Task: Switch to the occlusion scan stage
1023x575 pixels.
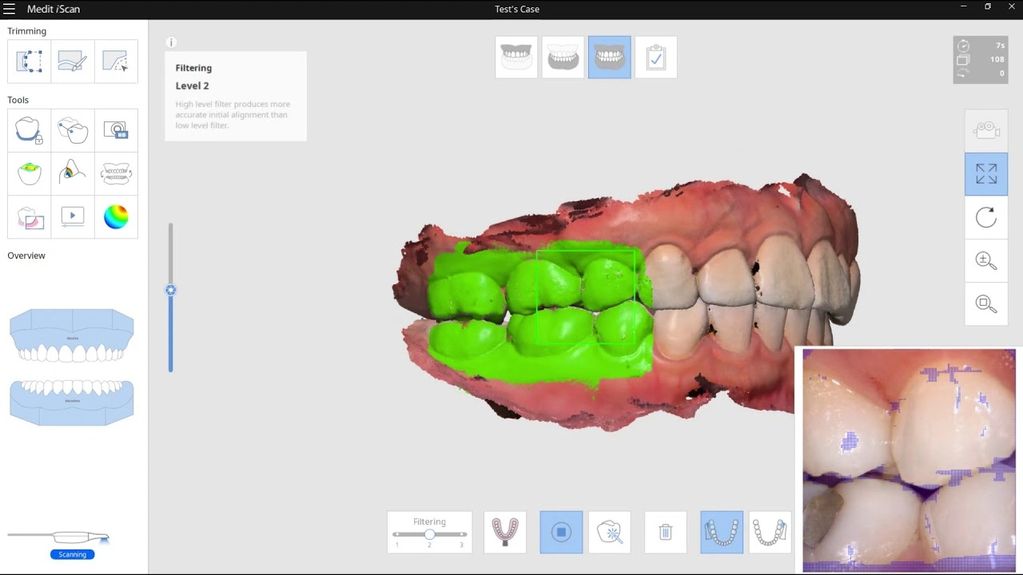Action: click(x=609, y=57)
